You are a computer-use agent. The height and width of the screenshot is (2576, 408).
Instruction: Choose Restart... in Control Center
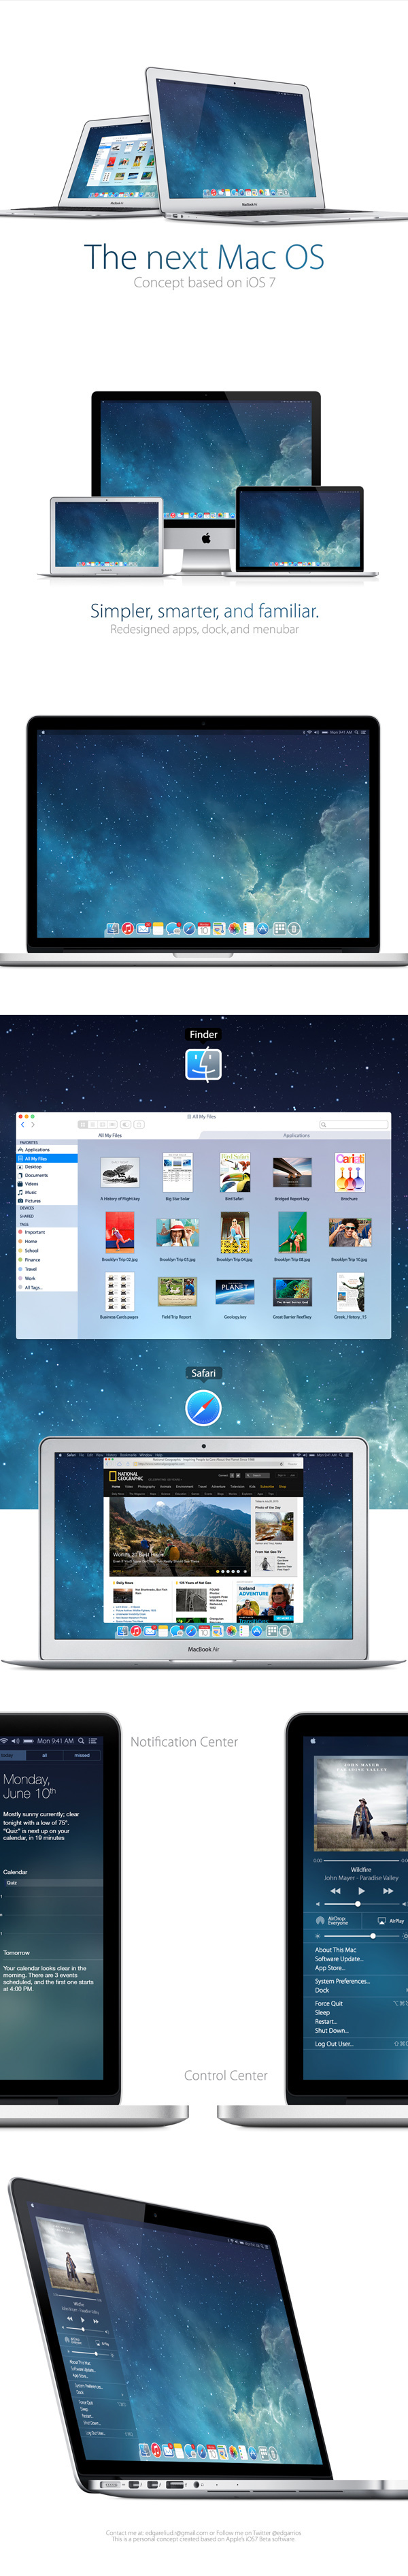(x=326, y=2021)
